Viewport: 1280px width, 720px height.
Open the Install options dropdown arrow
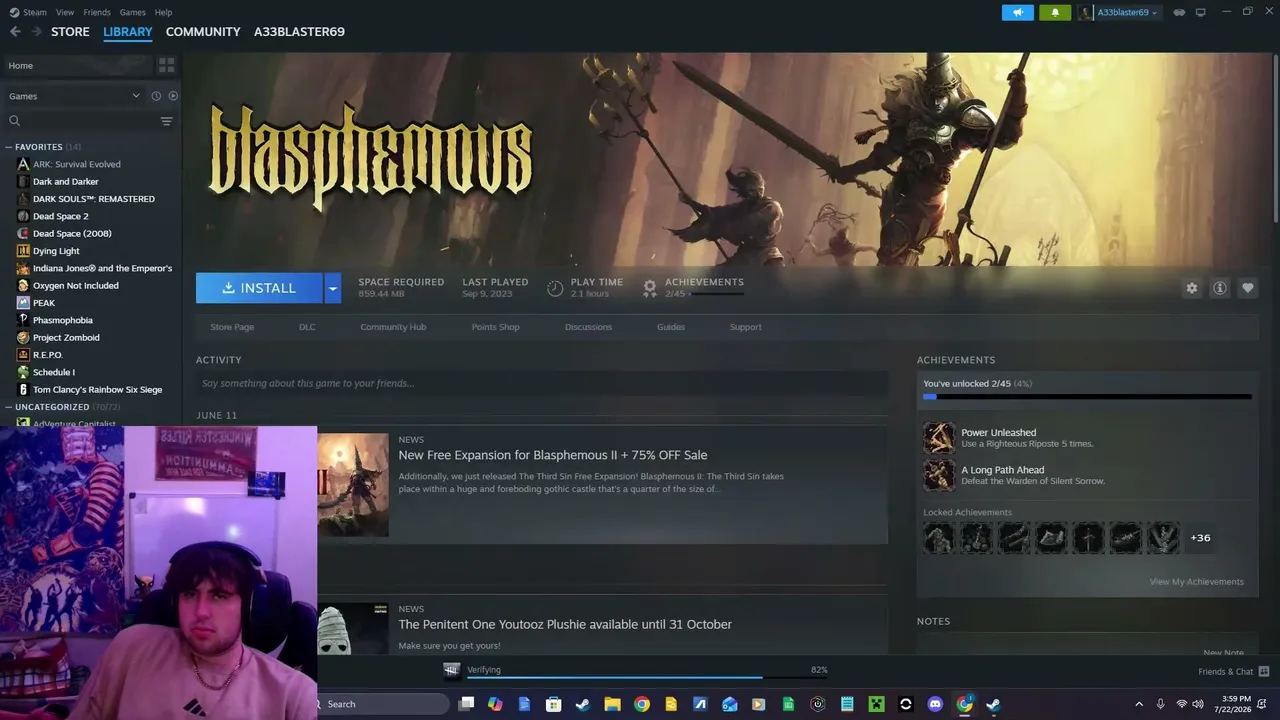click(x=333, y=288)
